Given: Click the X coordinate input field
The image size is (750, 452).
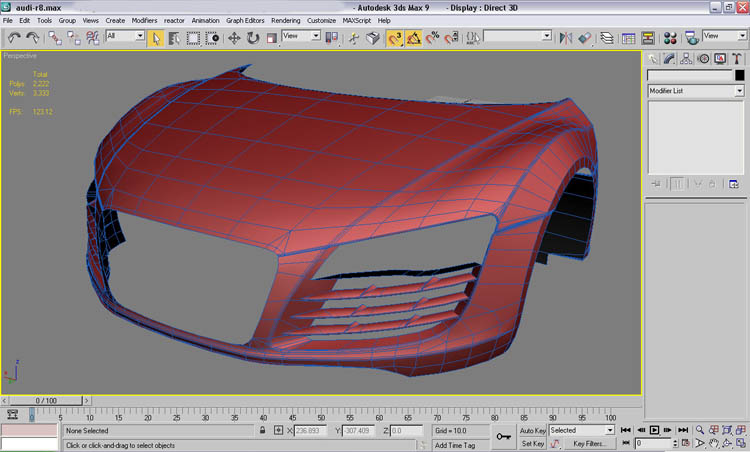Looking at the screenshot, I should pos(309,430).
